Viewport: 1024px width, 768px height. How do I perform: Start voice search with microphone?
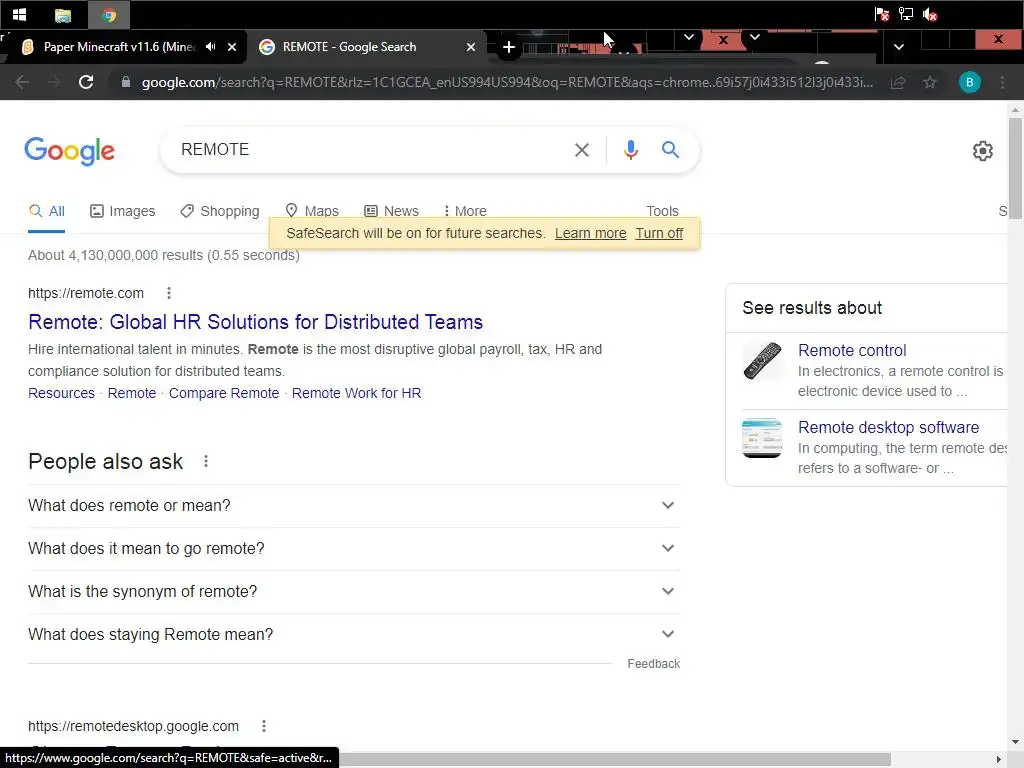630,150
